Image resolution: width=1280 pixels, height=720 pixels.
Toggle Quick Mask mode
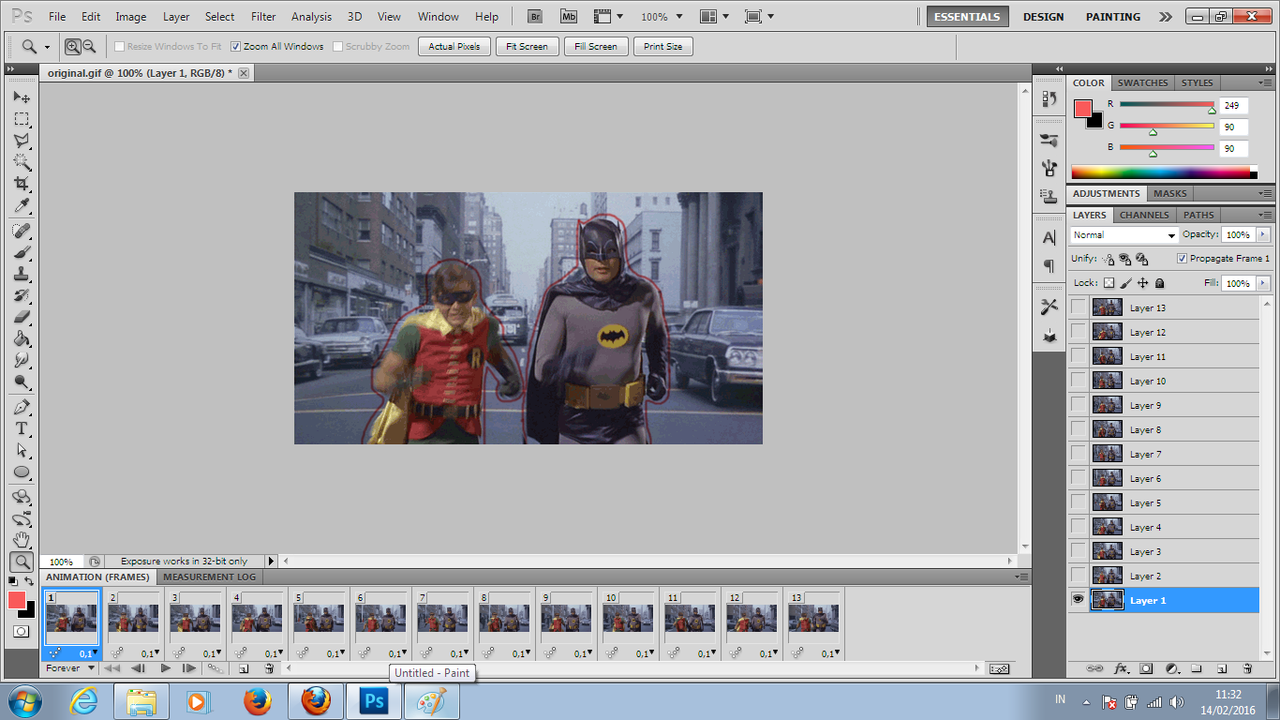21,631
